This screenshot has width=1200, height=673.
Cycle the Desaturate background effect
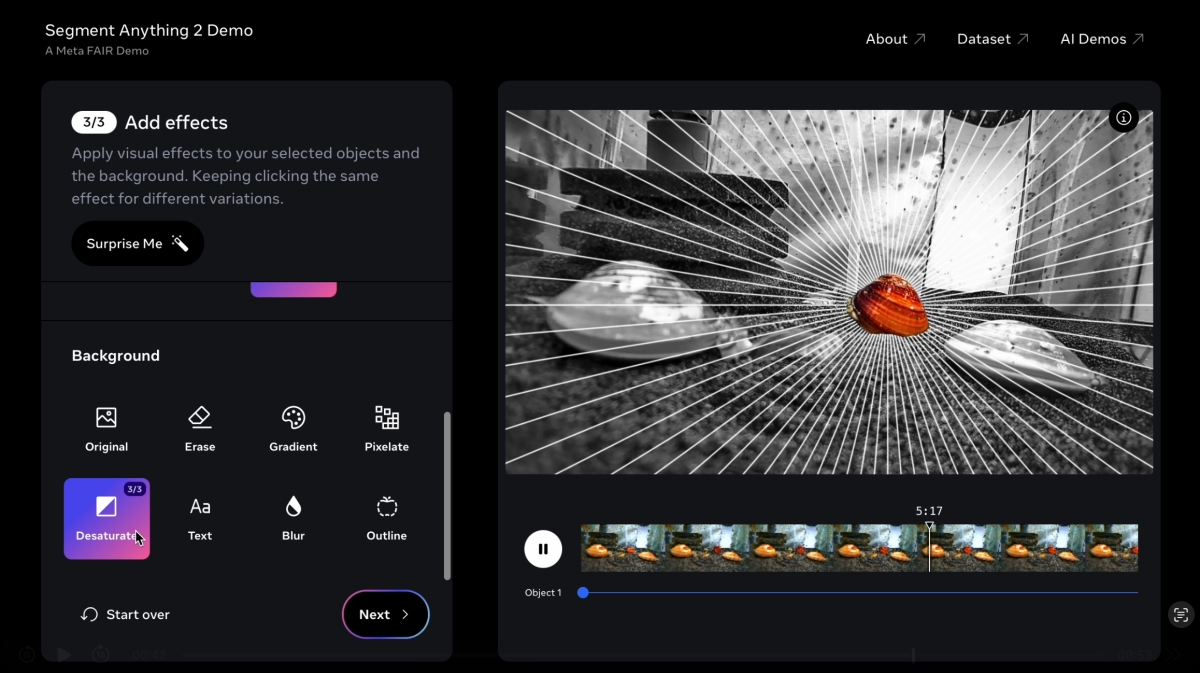coord(107,518)
